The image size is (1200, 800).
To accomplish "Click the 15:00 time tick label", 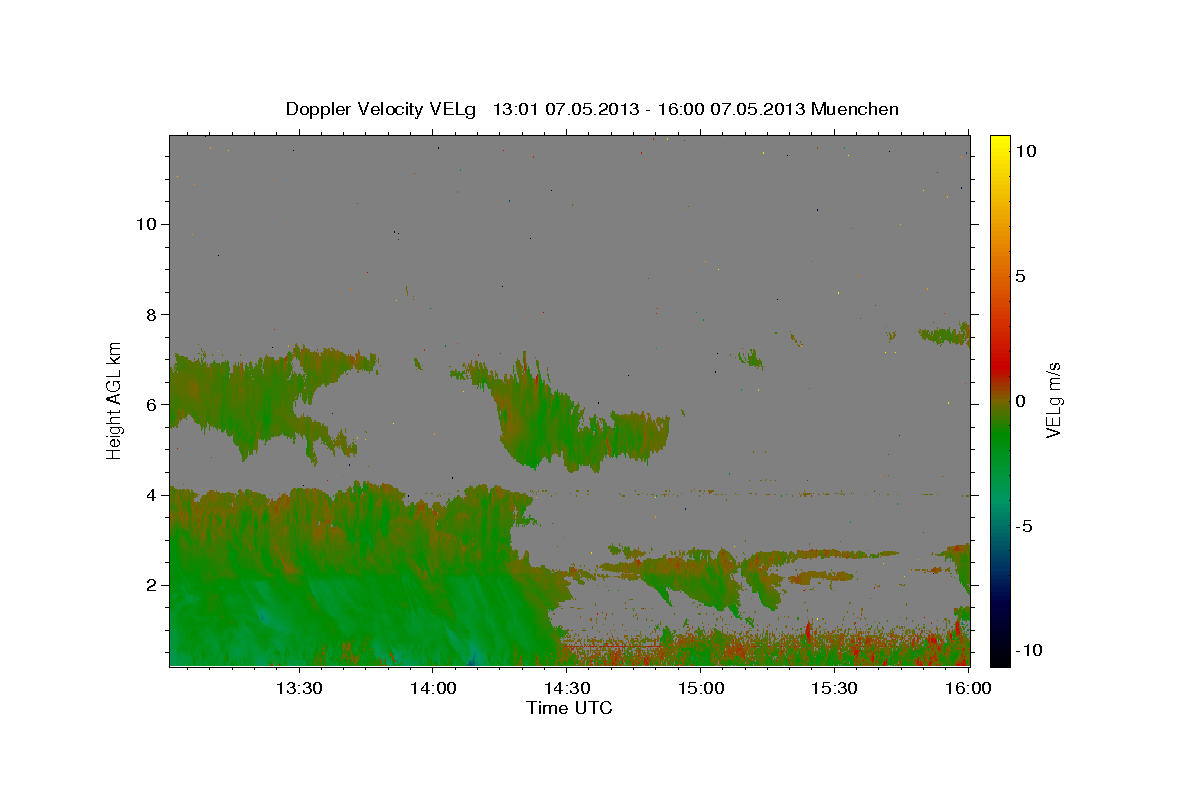I will 701,688.
